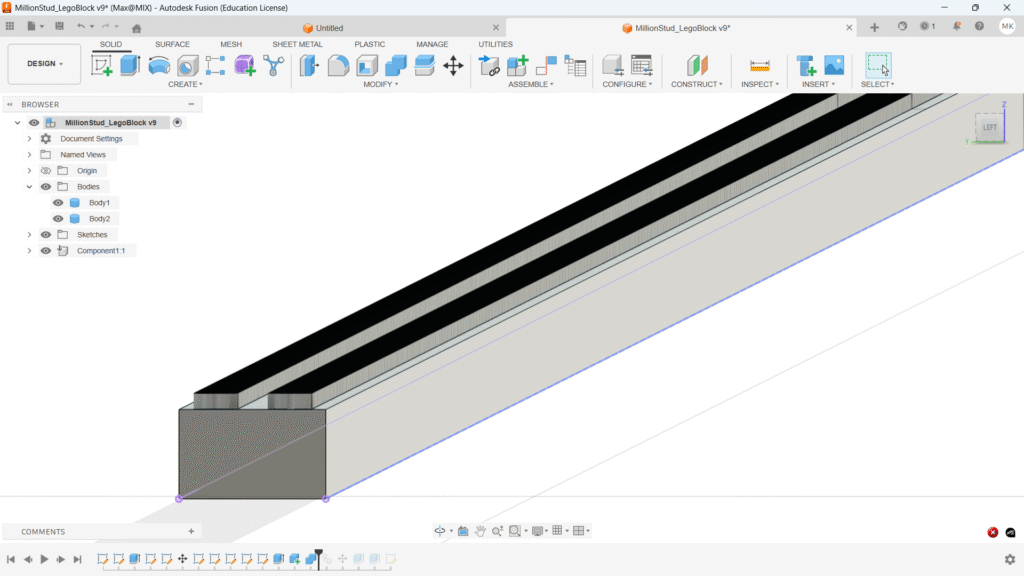Expand the Sketches folder
Image resolution: width=1024 pixels, height=576 pixels.
point(30,235)
